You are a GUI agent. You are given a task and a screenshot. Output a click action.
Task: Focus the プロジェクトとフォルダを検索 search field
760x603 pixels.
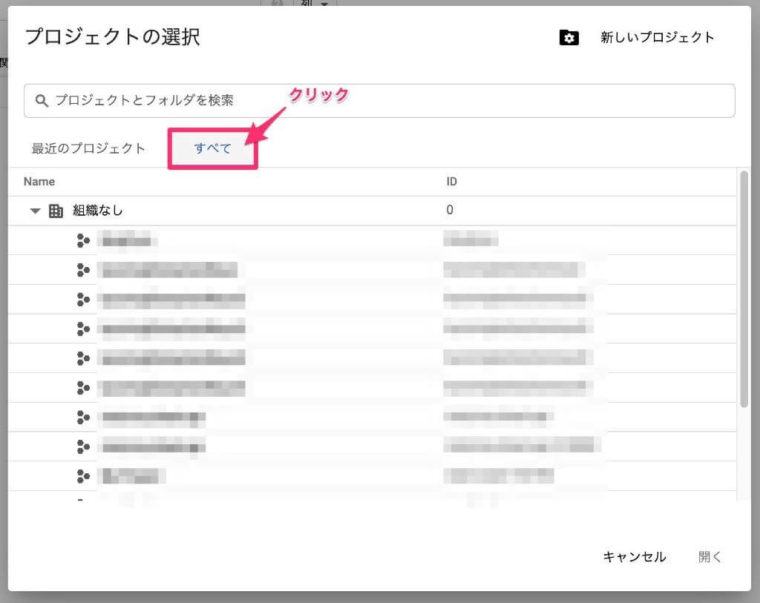coord(380,100)
